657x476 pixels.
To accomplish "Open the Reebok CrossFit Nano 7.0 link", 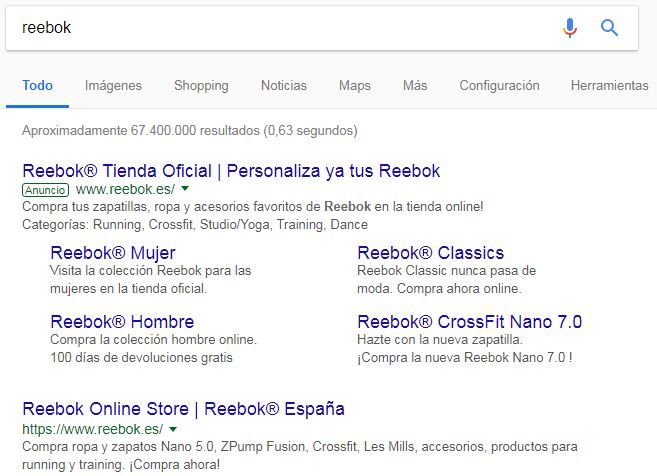I will point(469,322).
